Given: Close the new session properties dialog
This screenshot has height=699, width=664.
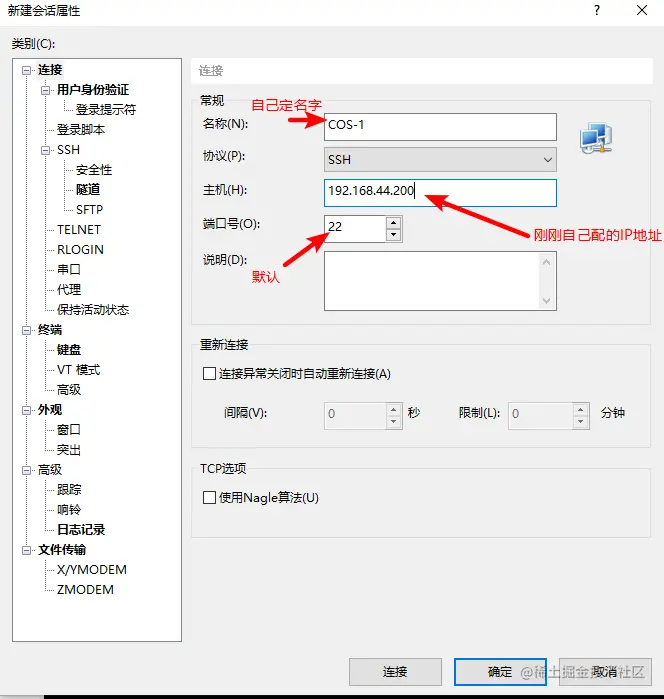Looking at the screenshot, I should tap(642, 10).
